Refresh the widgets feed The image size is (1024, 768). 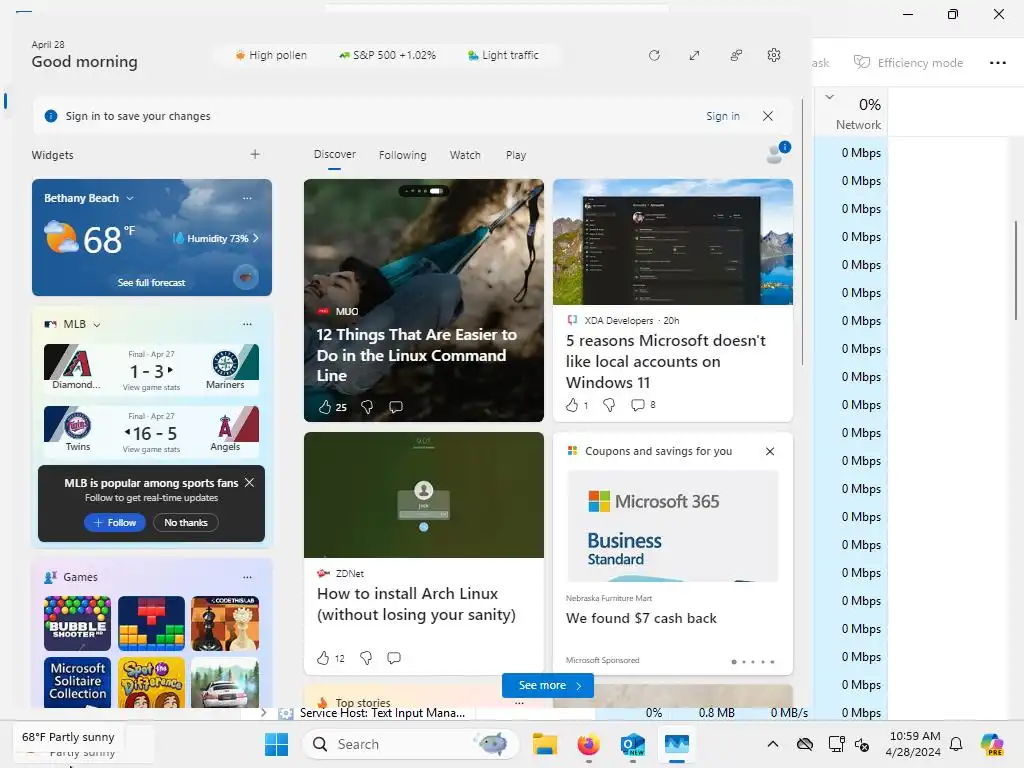click(654, 56)
